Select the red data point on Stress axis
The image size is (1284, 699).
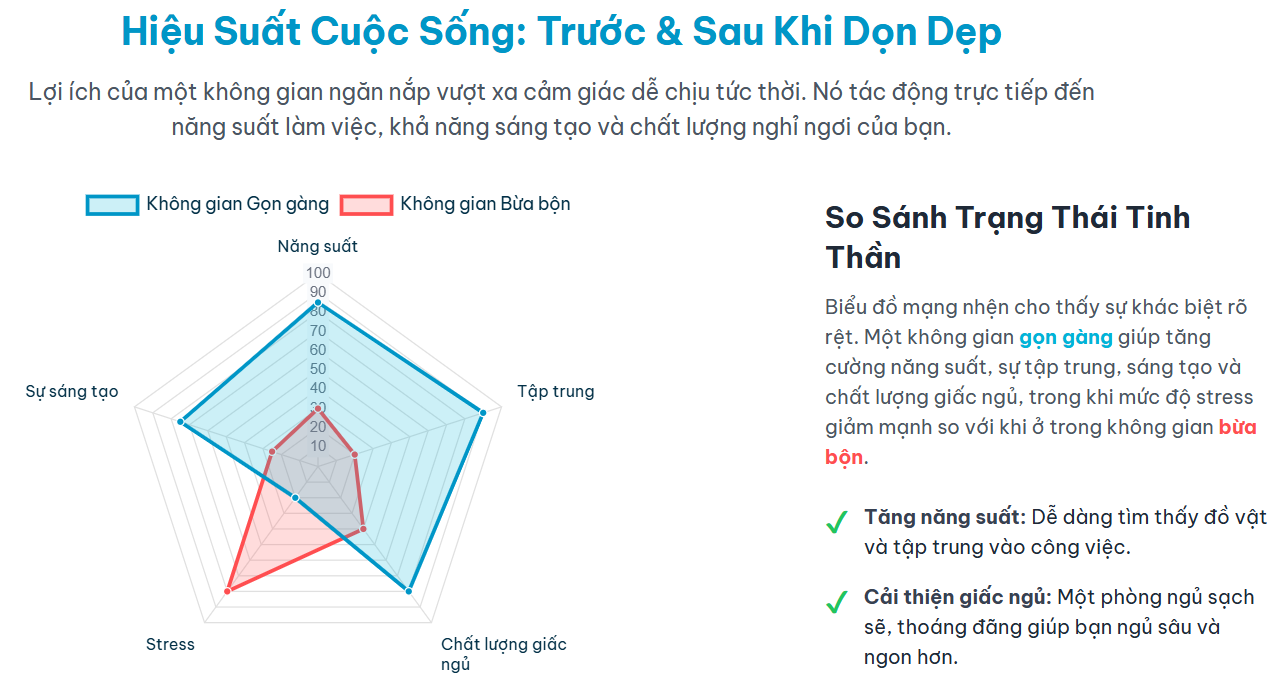(228, 591)
